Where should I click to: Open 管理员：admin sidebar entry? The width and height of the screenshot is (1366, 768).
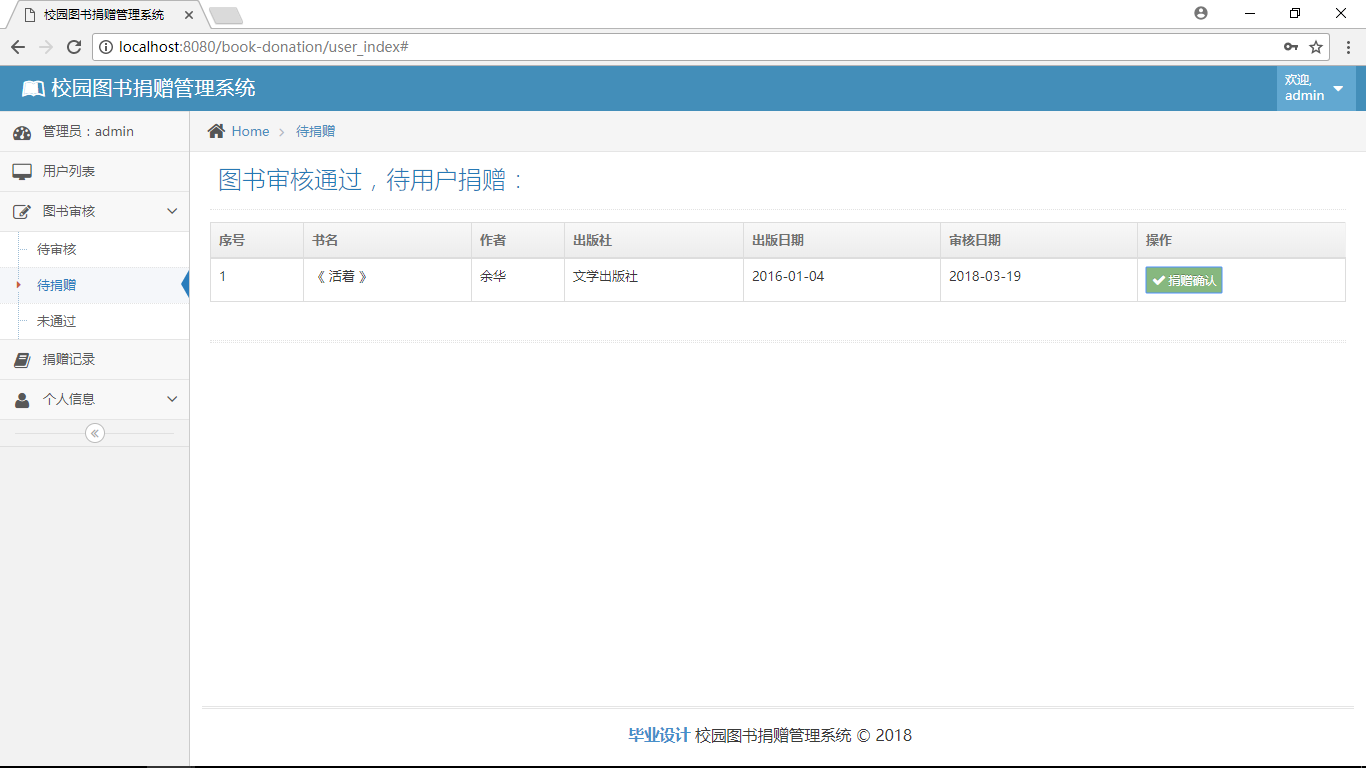click(94, 132)
